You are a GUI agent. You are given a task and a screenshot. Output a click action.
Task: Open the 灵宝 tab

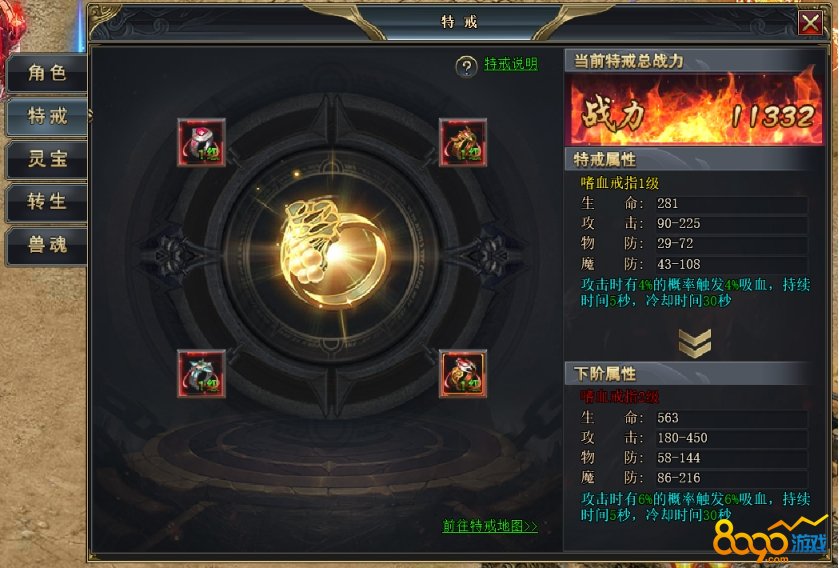pyautogui.click(x=47, y=159)
